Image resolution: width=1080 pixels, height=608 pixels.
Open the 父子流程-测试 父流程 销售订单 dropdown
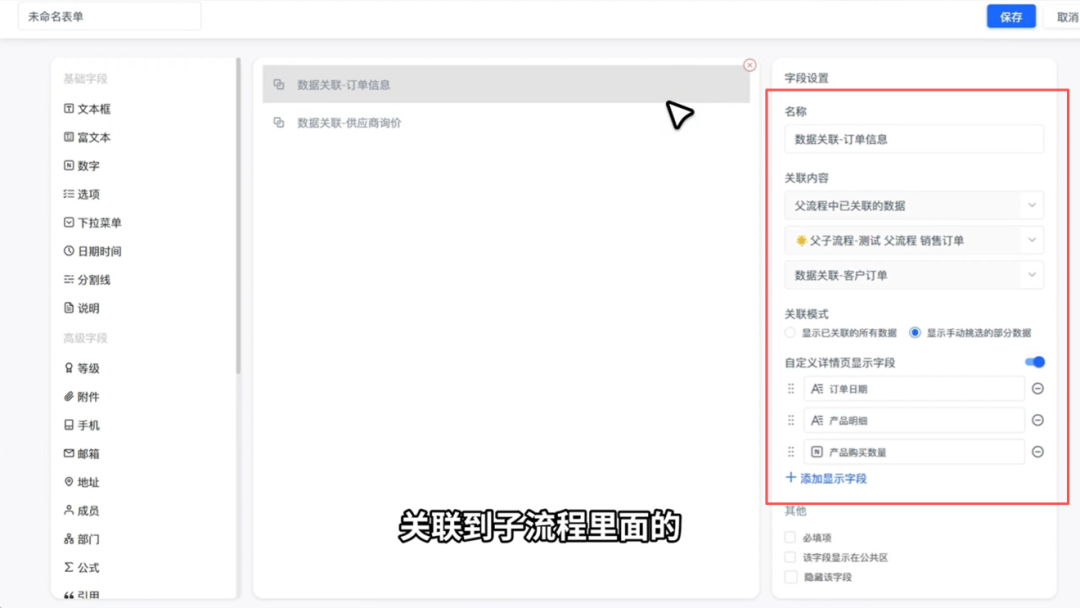coord(914,240)
